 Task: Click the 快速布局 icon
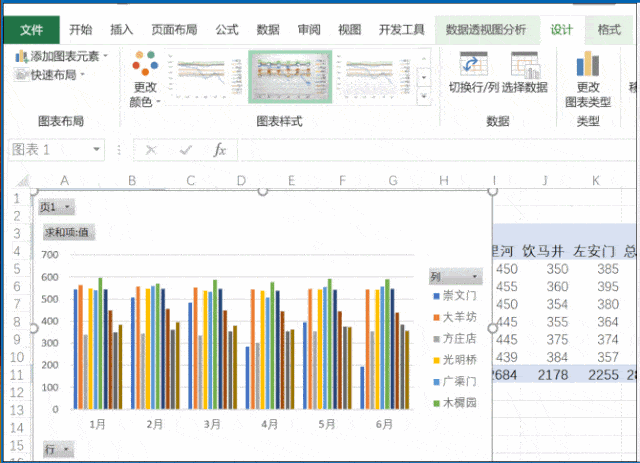coord(21,74)
